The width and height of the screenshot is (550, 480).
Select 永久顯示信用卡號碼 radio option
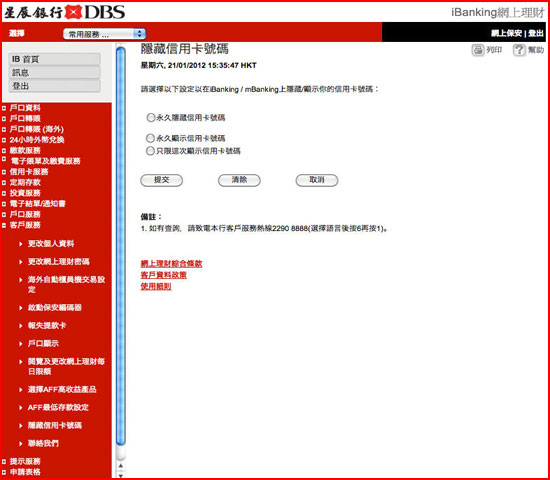tap(150, 138)
